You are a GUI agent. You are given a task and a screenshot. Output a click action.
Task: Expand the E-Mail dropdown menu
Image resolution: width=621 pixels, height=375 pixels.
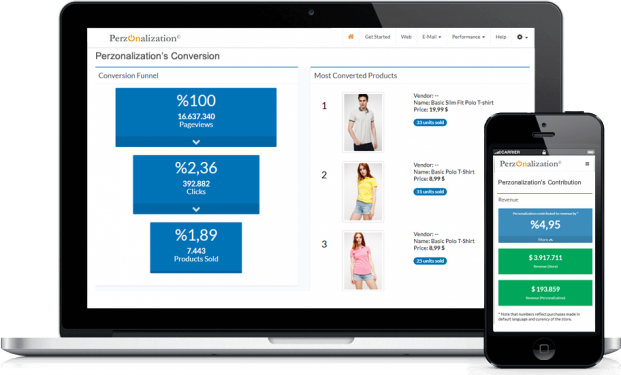[431, 37]
